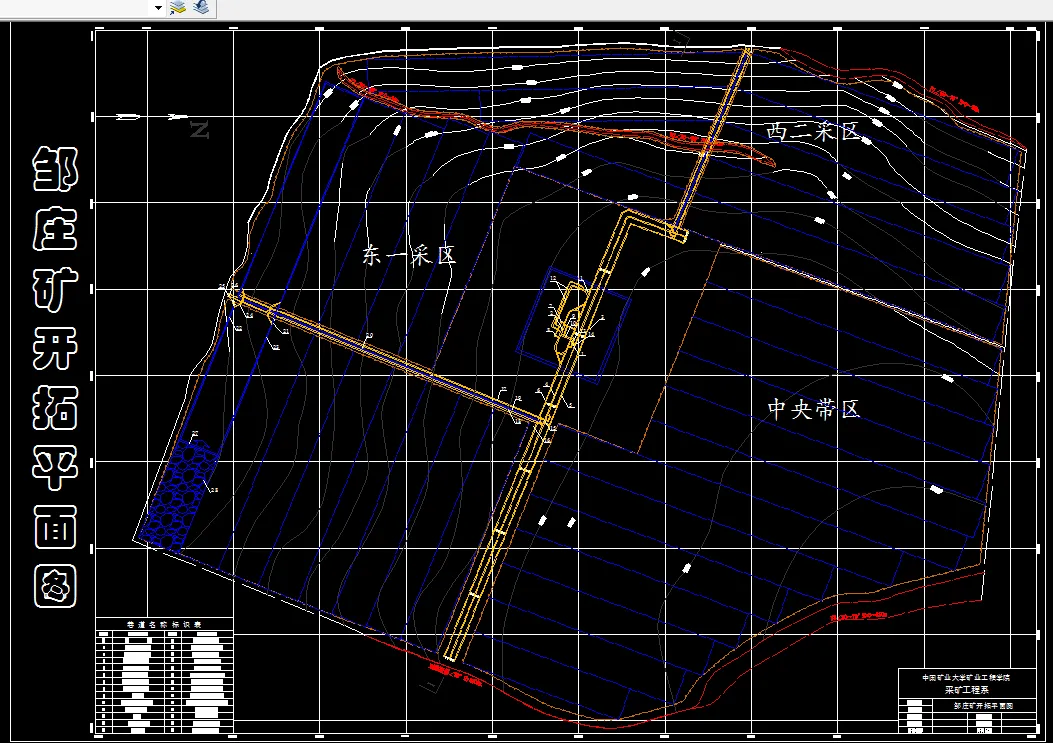
Task: Select the 东一采区 label in the drawing
Action: point(410,255)
